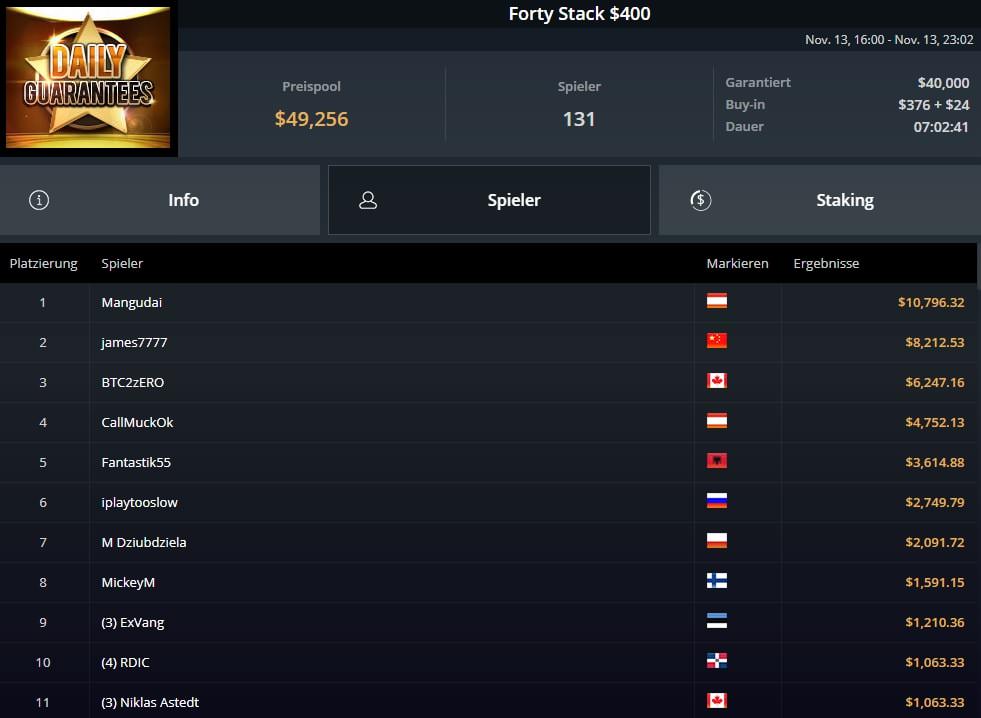981x718 pixels.
Task: Open the Info tab
Action: 160,200
